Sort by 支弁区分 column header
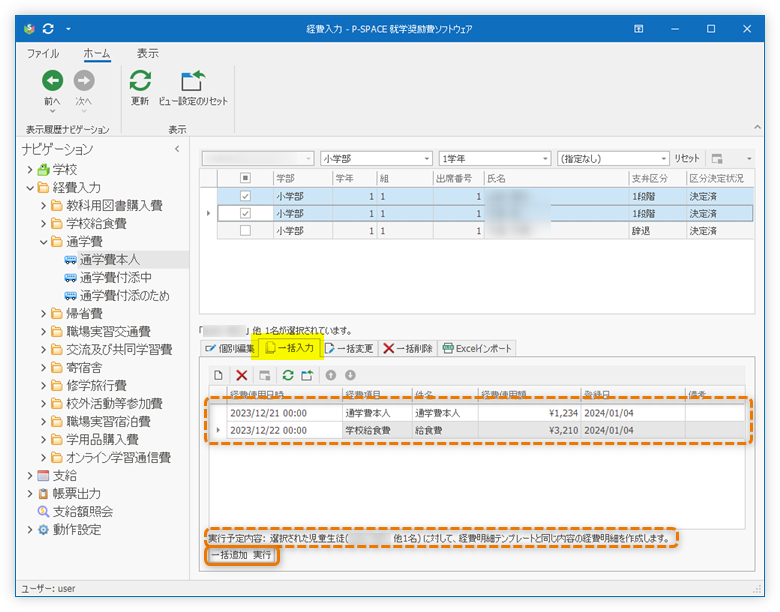Image resolution: width=780 pixels, height=612 pixels. (657, 178)
